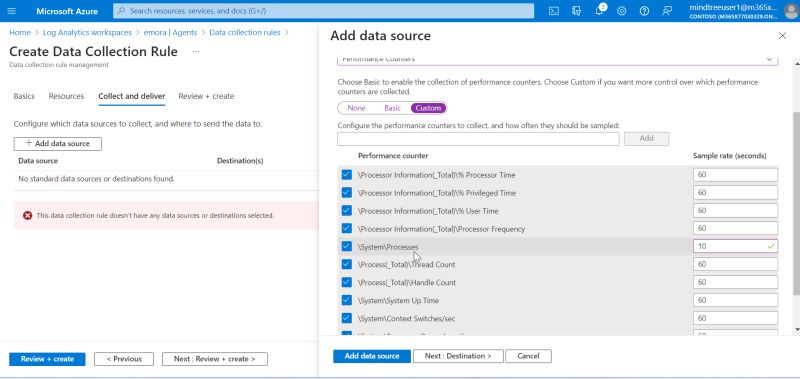Click the Cancel button

[529, 356]
